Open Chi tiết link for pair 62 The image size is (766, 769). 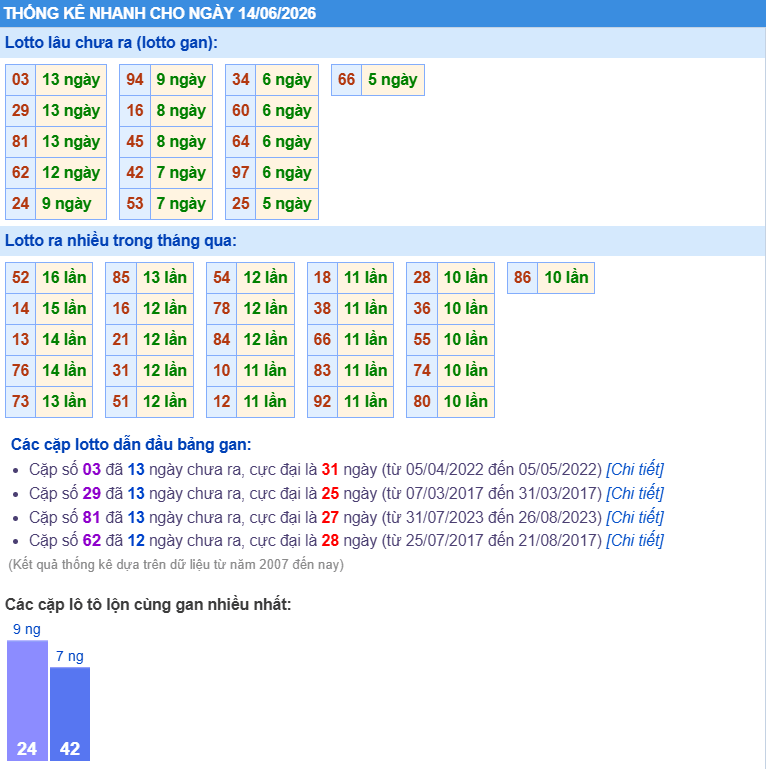point(635,540)
